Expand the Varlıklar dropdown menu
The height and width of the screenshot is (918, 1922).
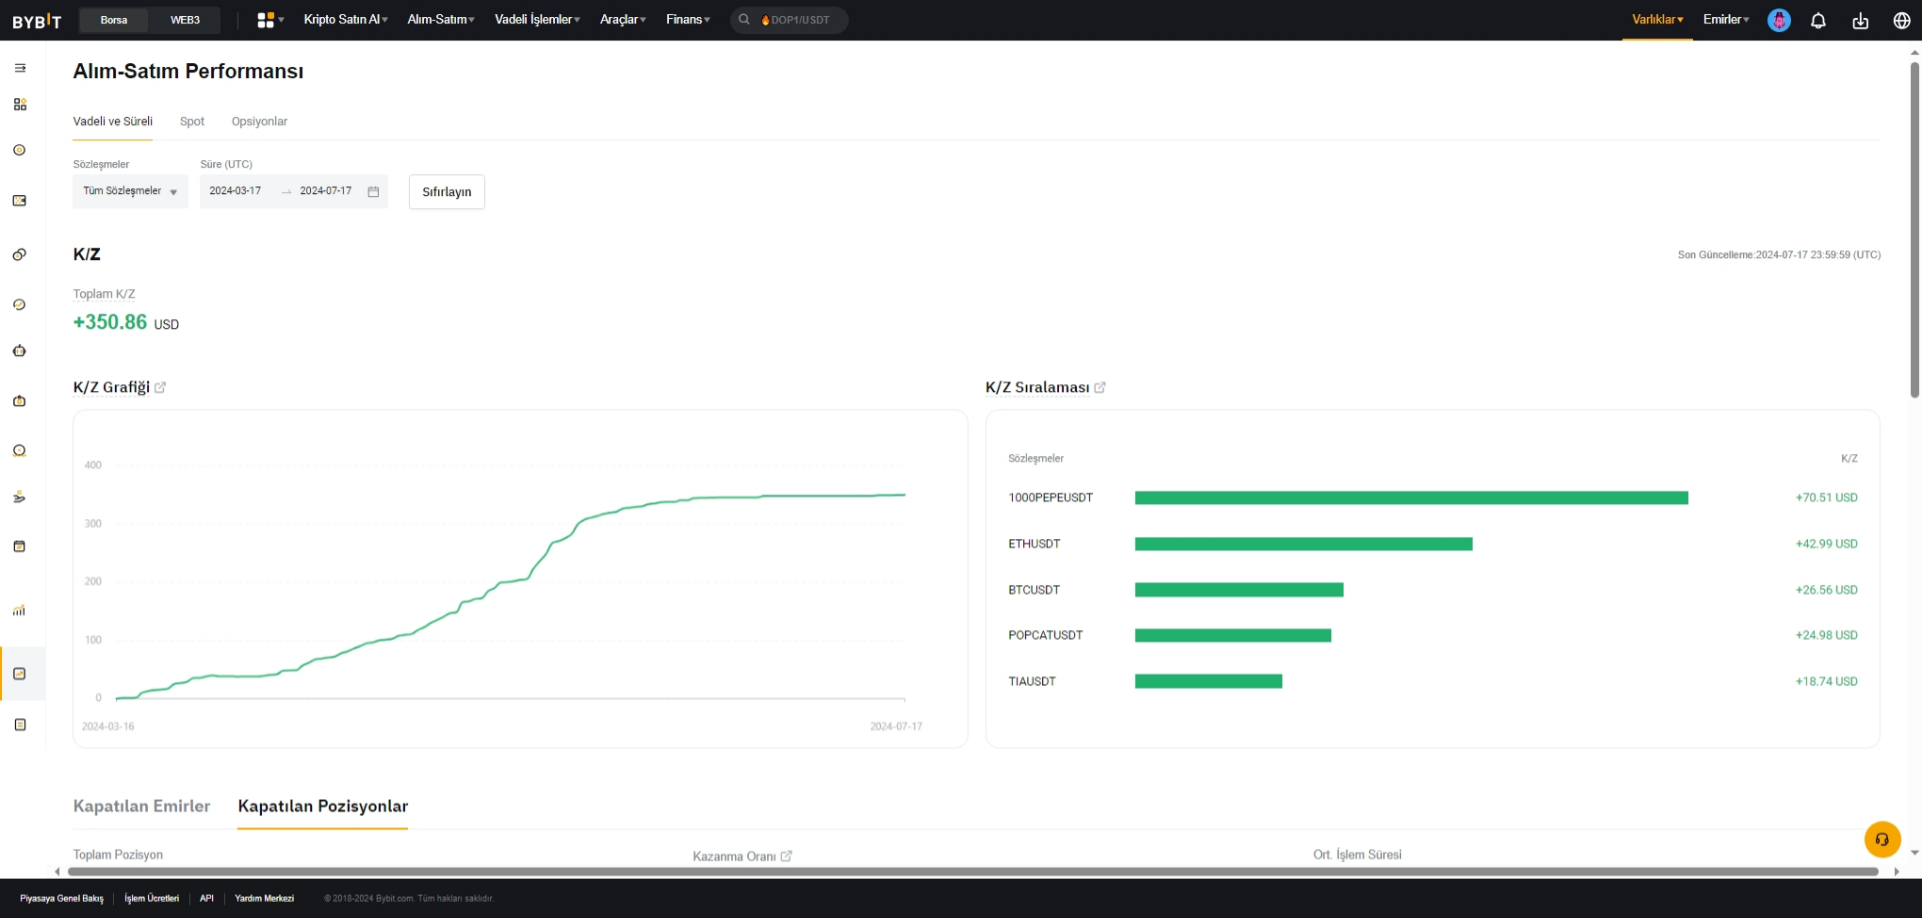1657,20
